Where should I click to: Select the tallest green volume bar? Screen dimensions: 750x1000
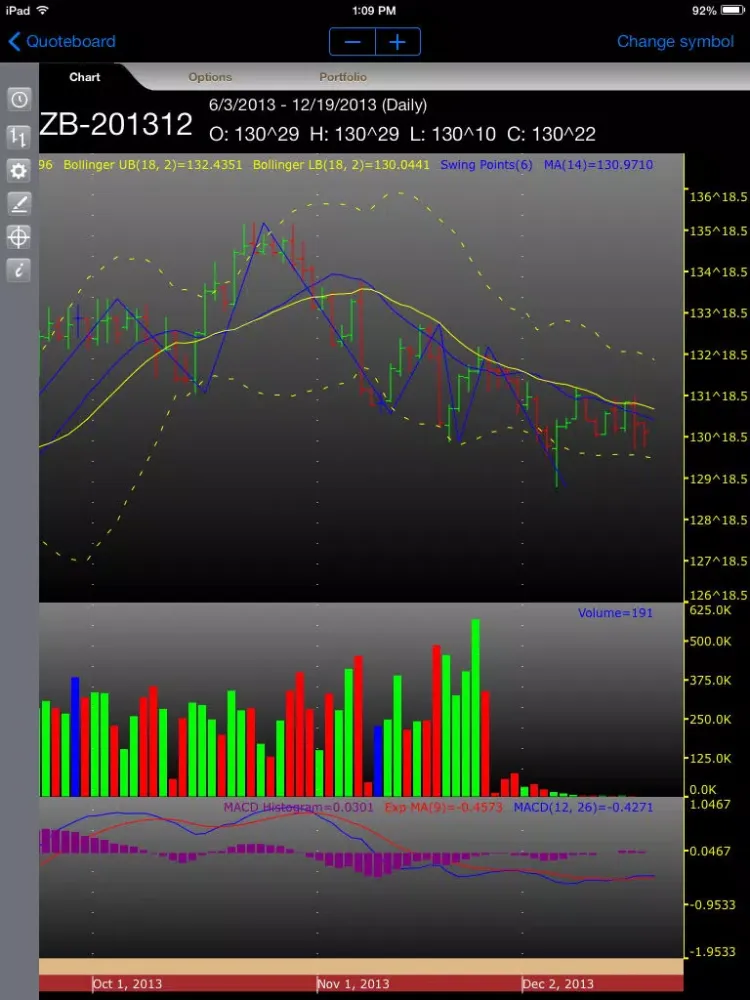[x=475, y=707]
